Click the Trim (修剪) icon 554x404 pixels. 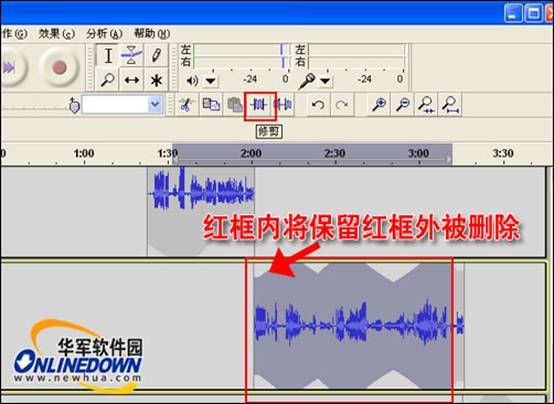point(259,105)
